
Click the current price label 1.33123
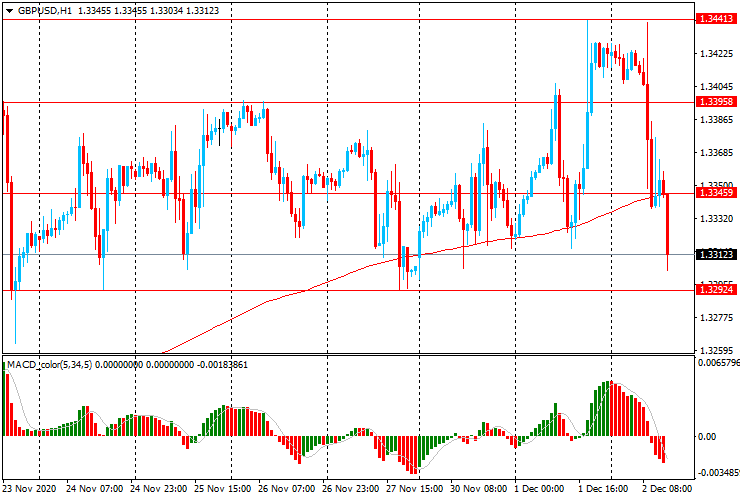click(x=716, y=254)
